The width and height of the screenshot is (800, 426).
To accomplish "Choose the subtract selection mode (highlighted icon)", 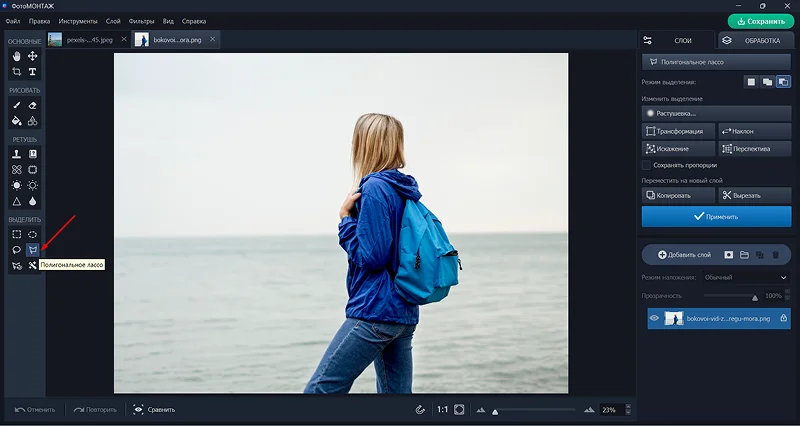I will (784, 82).
